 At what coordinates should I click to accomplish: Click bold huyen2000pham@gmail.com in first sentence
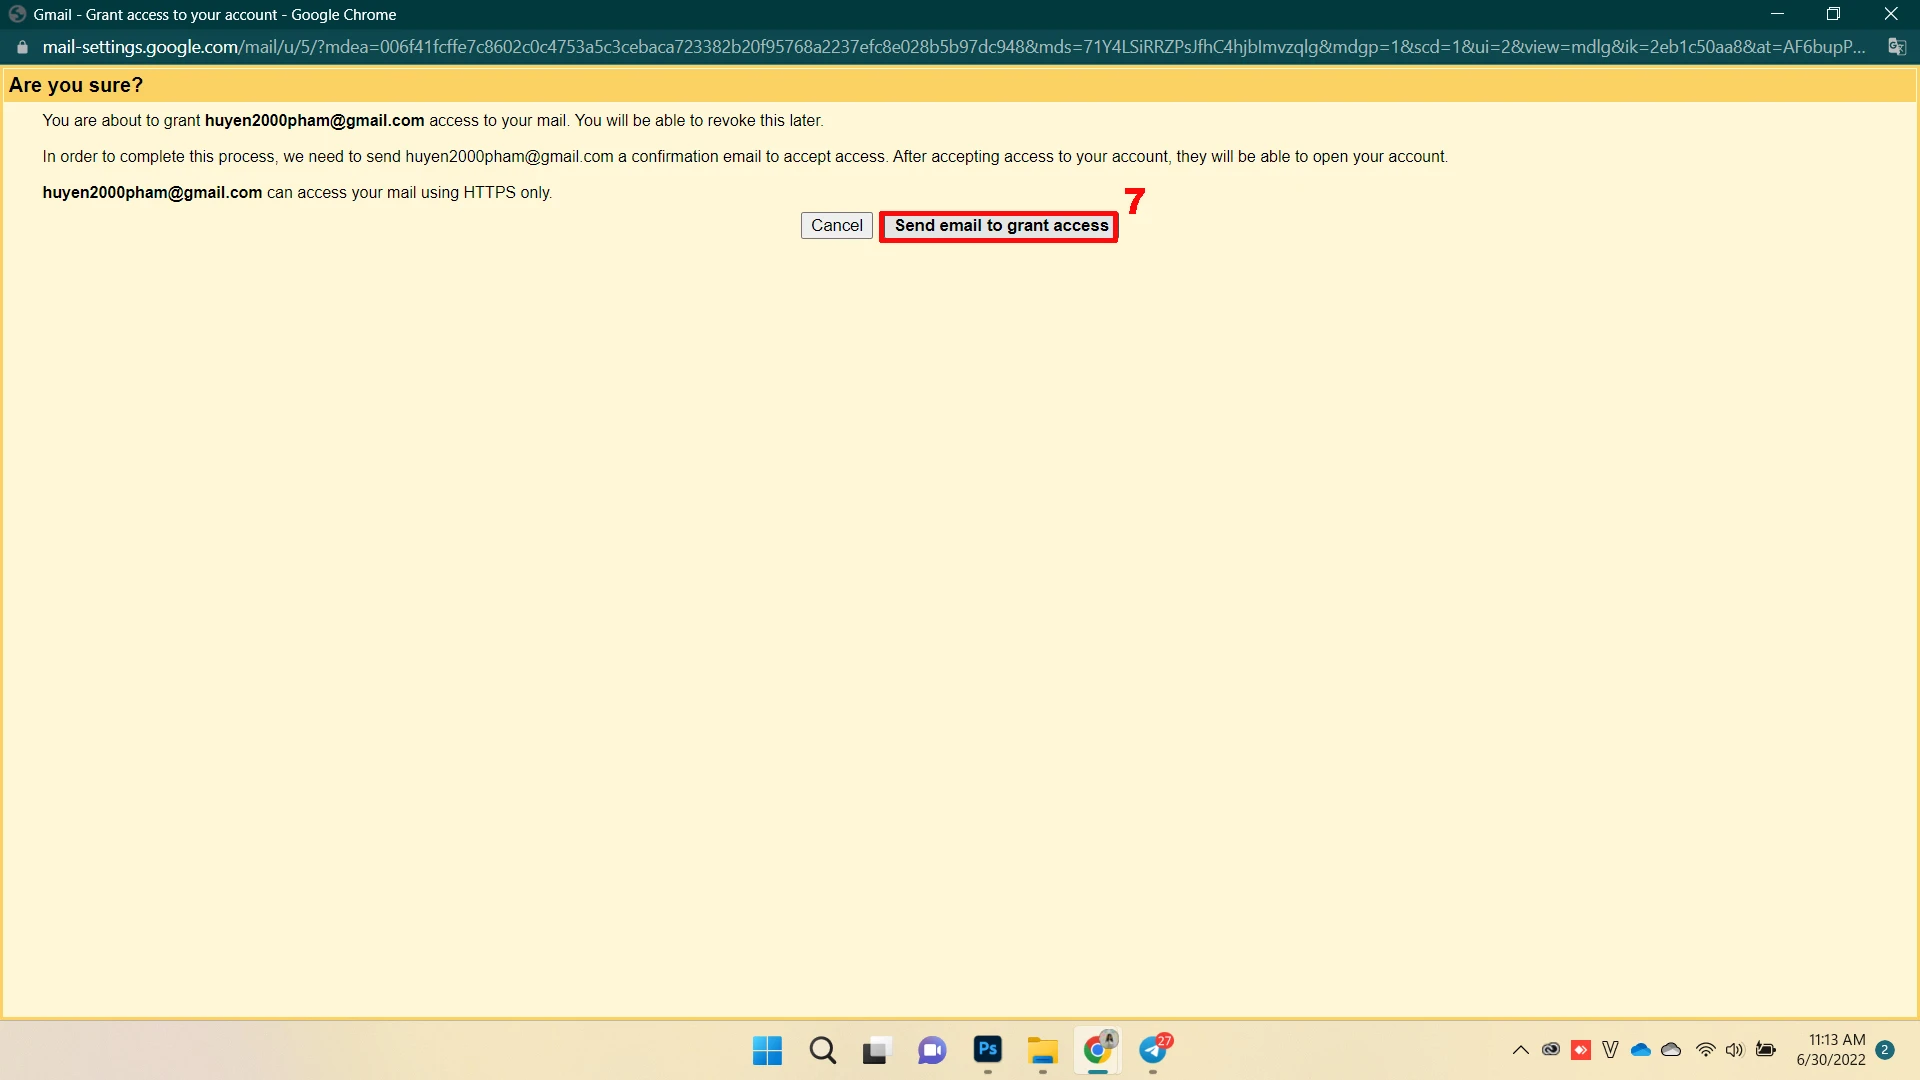click(315, 121)
